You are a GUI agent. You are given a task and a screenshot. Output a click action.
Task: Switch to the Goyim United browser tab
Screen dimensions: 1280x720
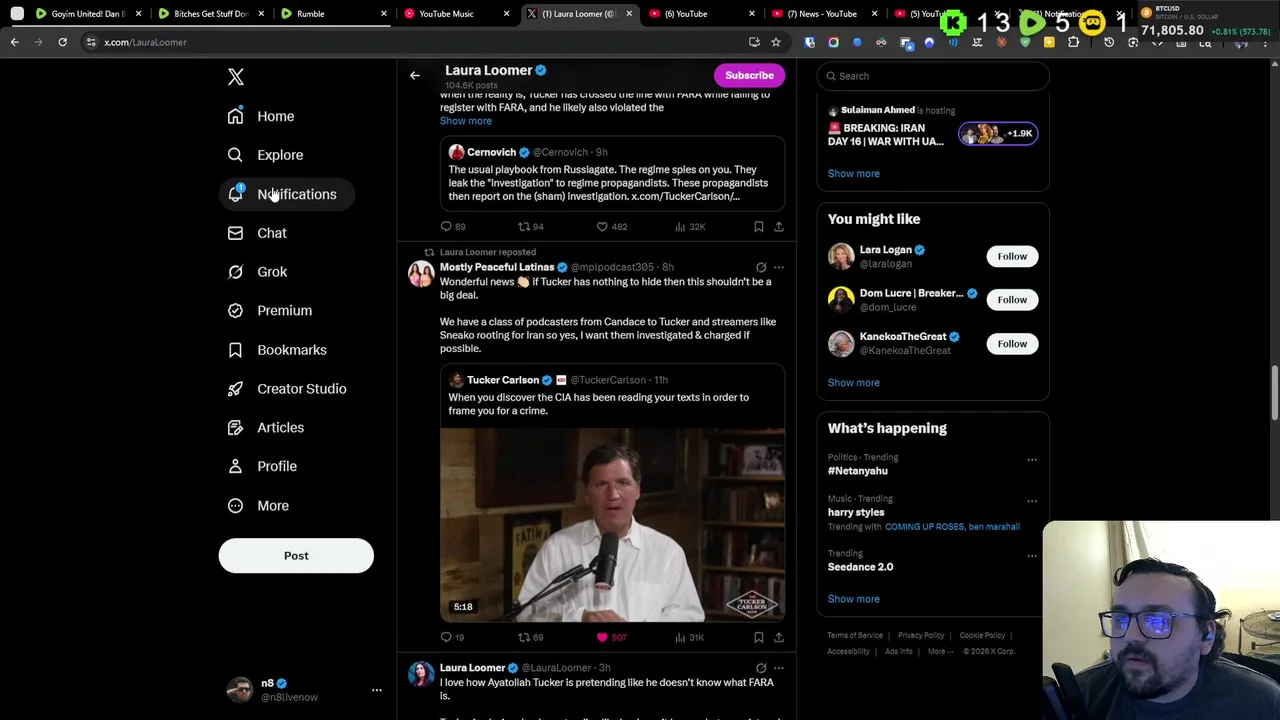click(88, 14)
